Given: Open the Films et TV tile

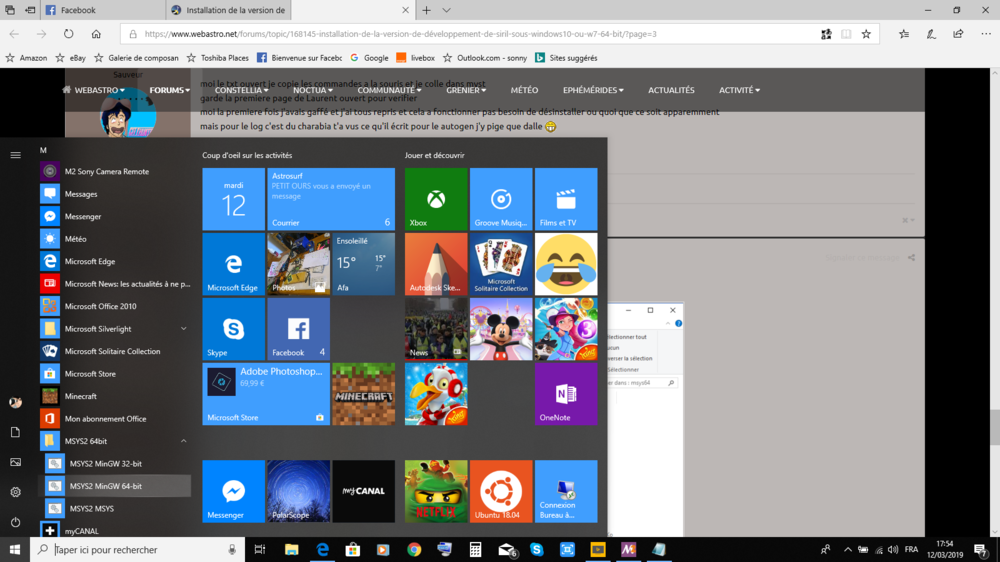Looking at the screenshot, I should (x=566, y=199).
